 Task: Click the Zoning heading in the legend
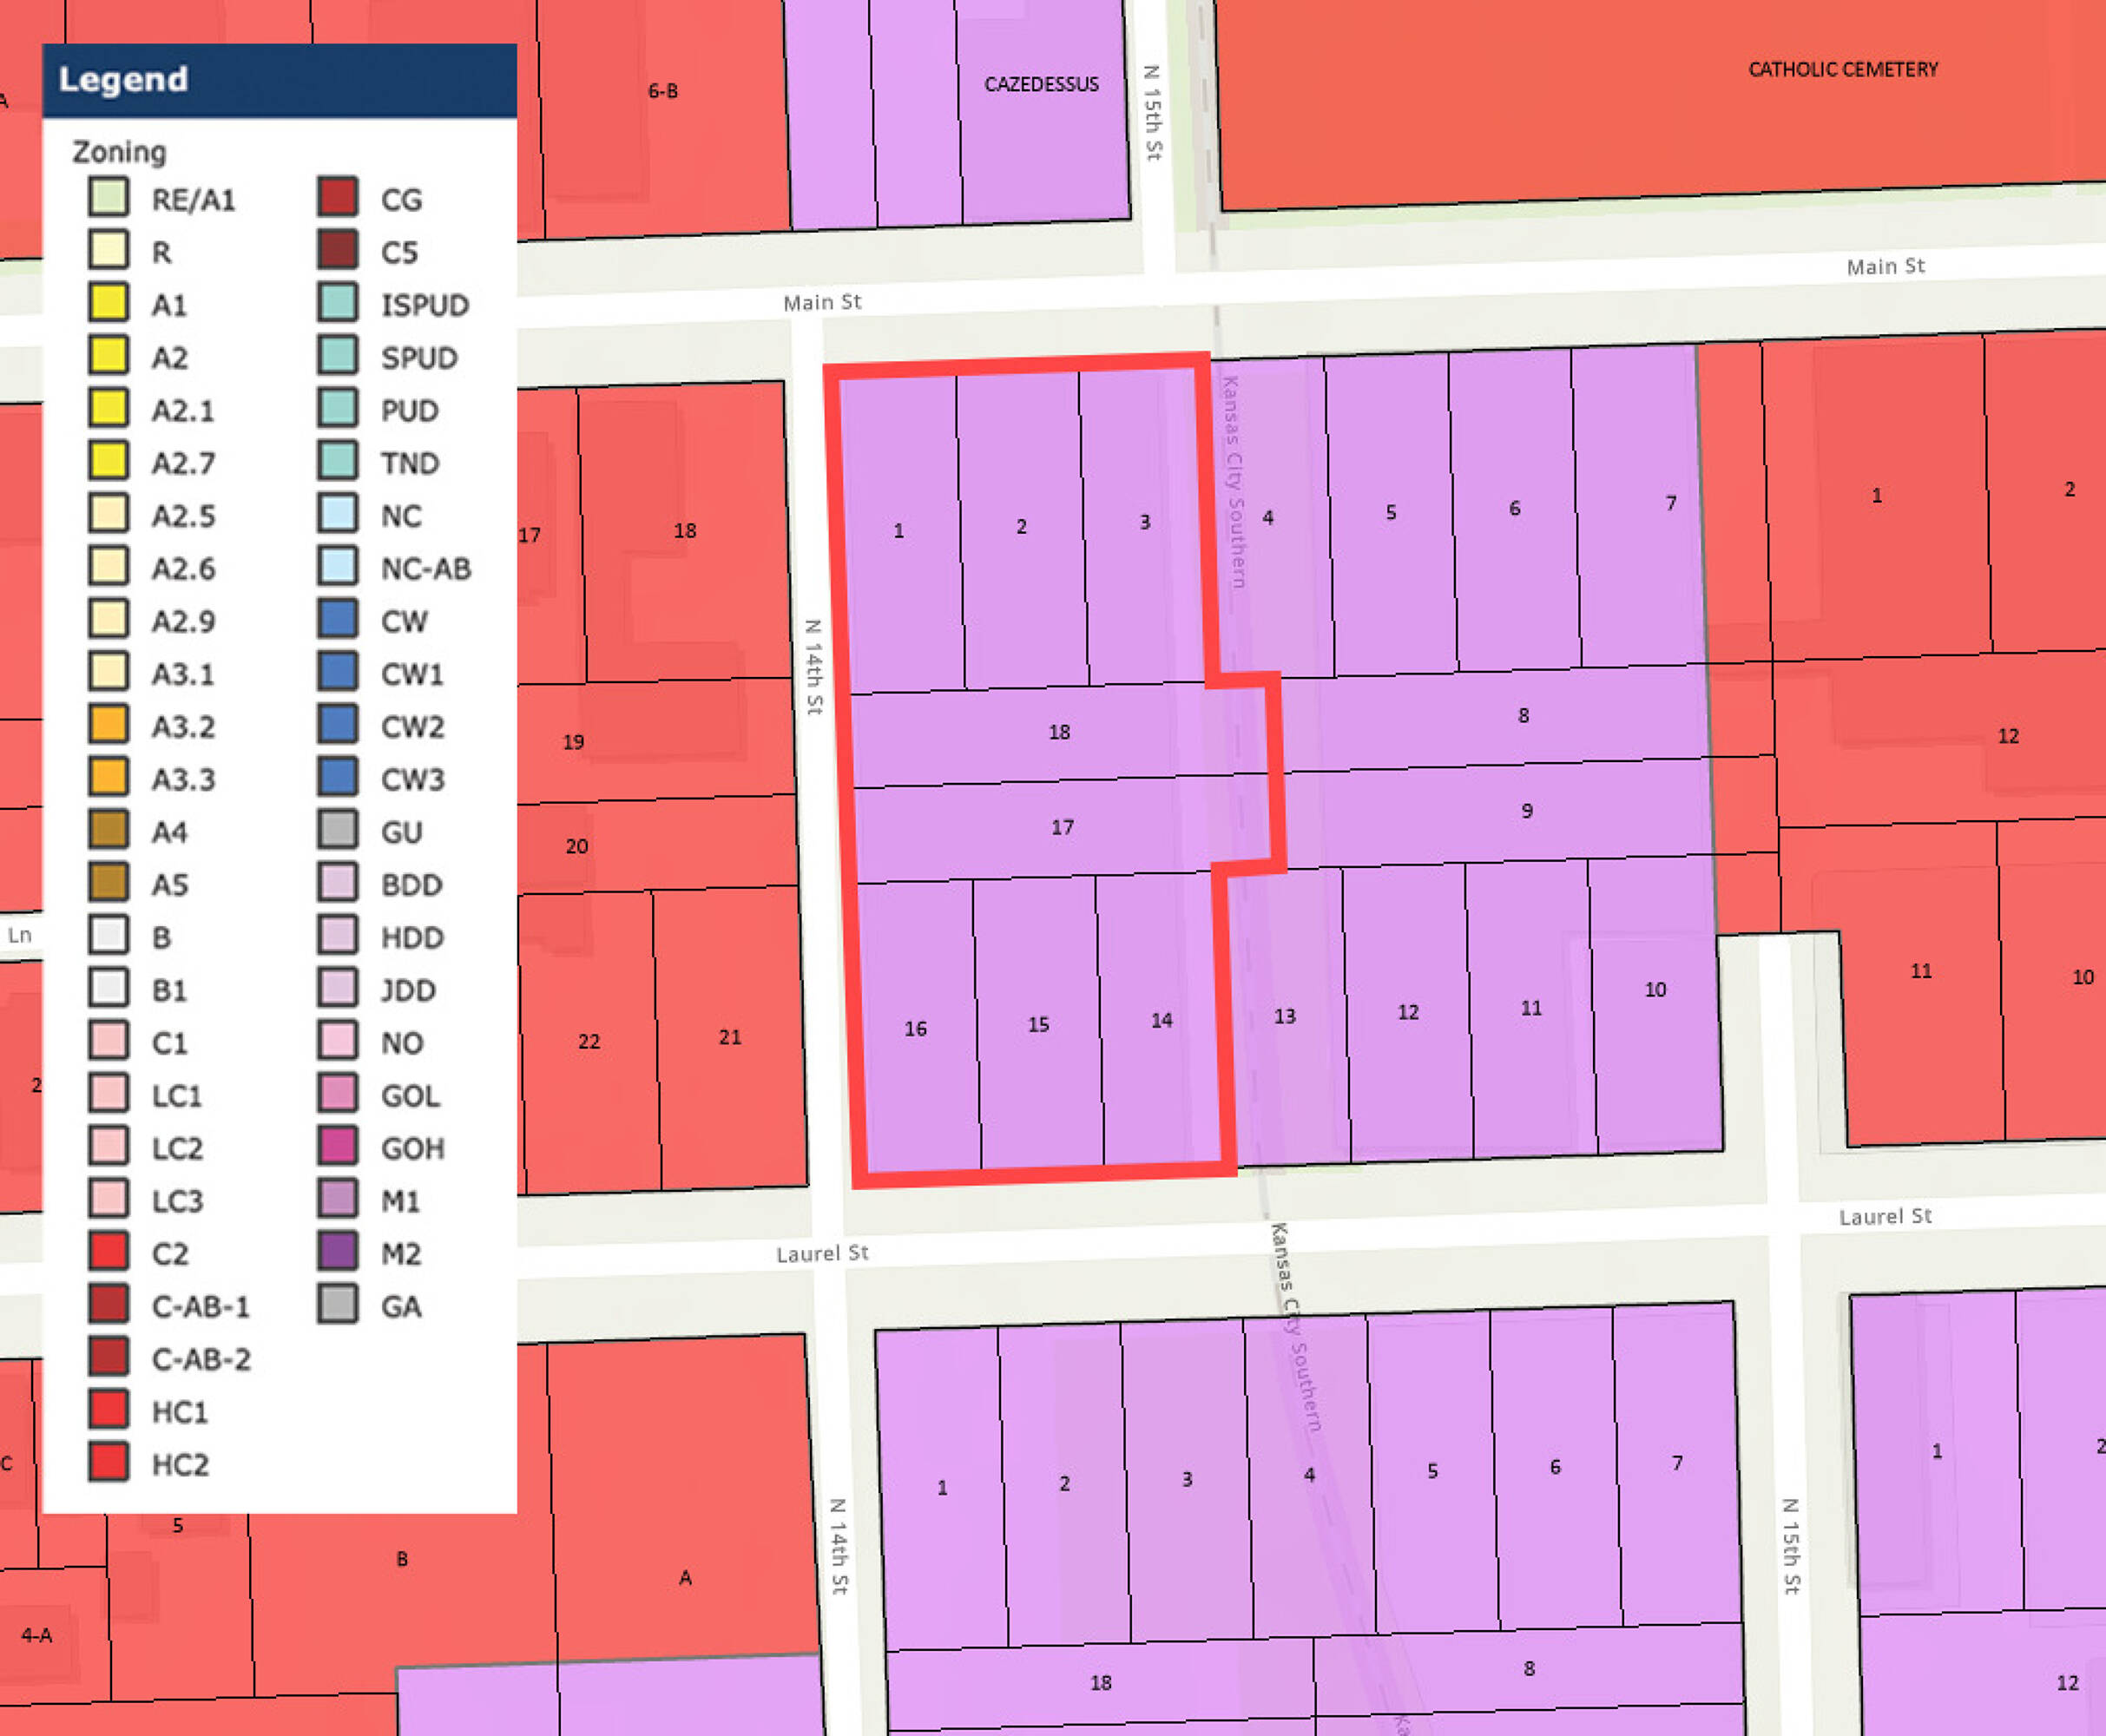(x=119, y=152)
